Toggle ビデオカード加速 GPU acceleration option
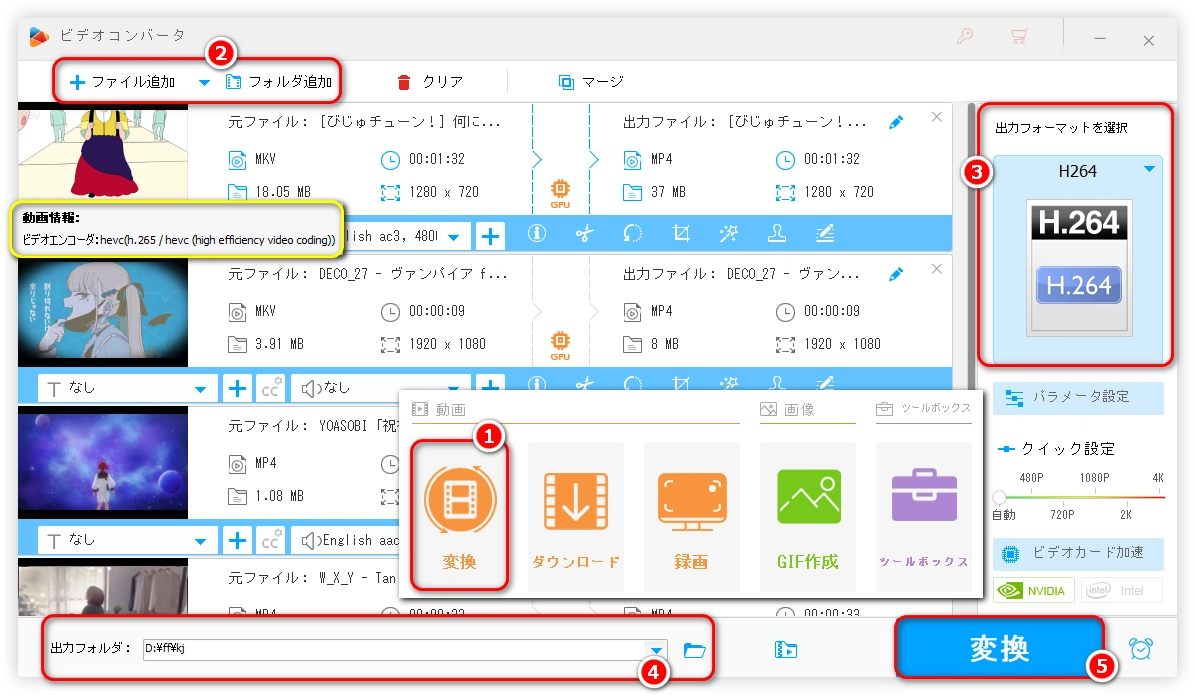 pos(1078,553)
